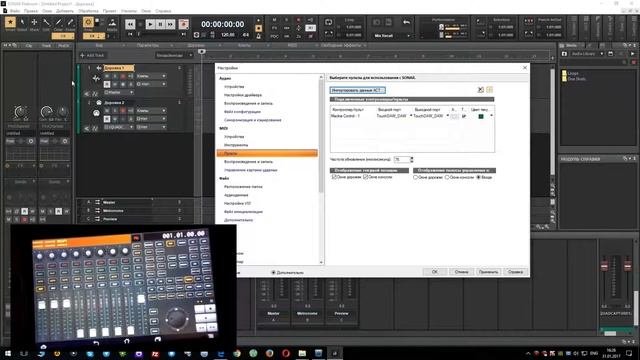Select second radio for console window strips
Screen dimensions: 640x360
(447, 178)
